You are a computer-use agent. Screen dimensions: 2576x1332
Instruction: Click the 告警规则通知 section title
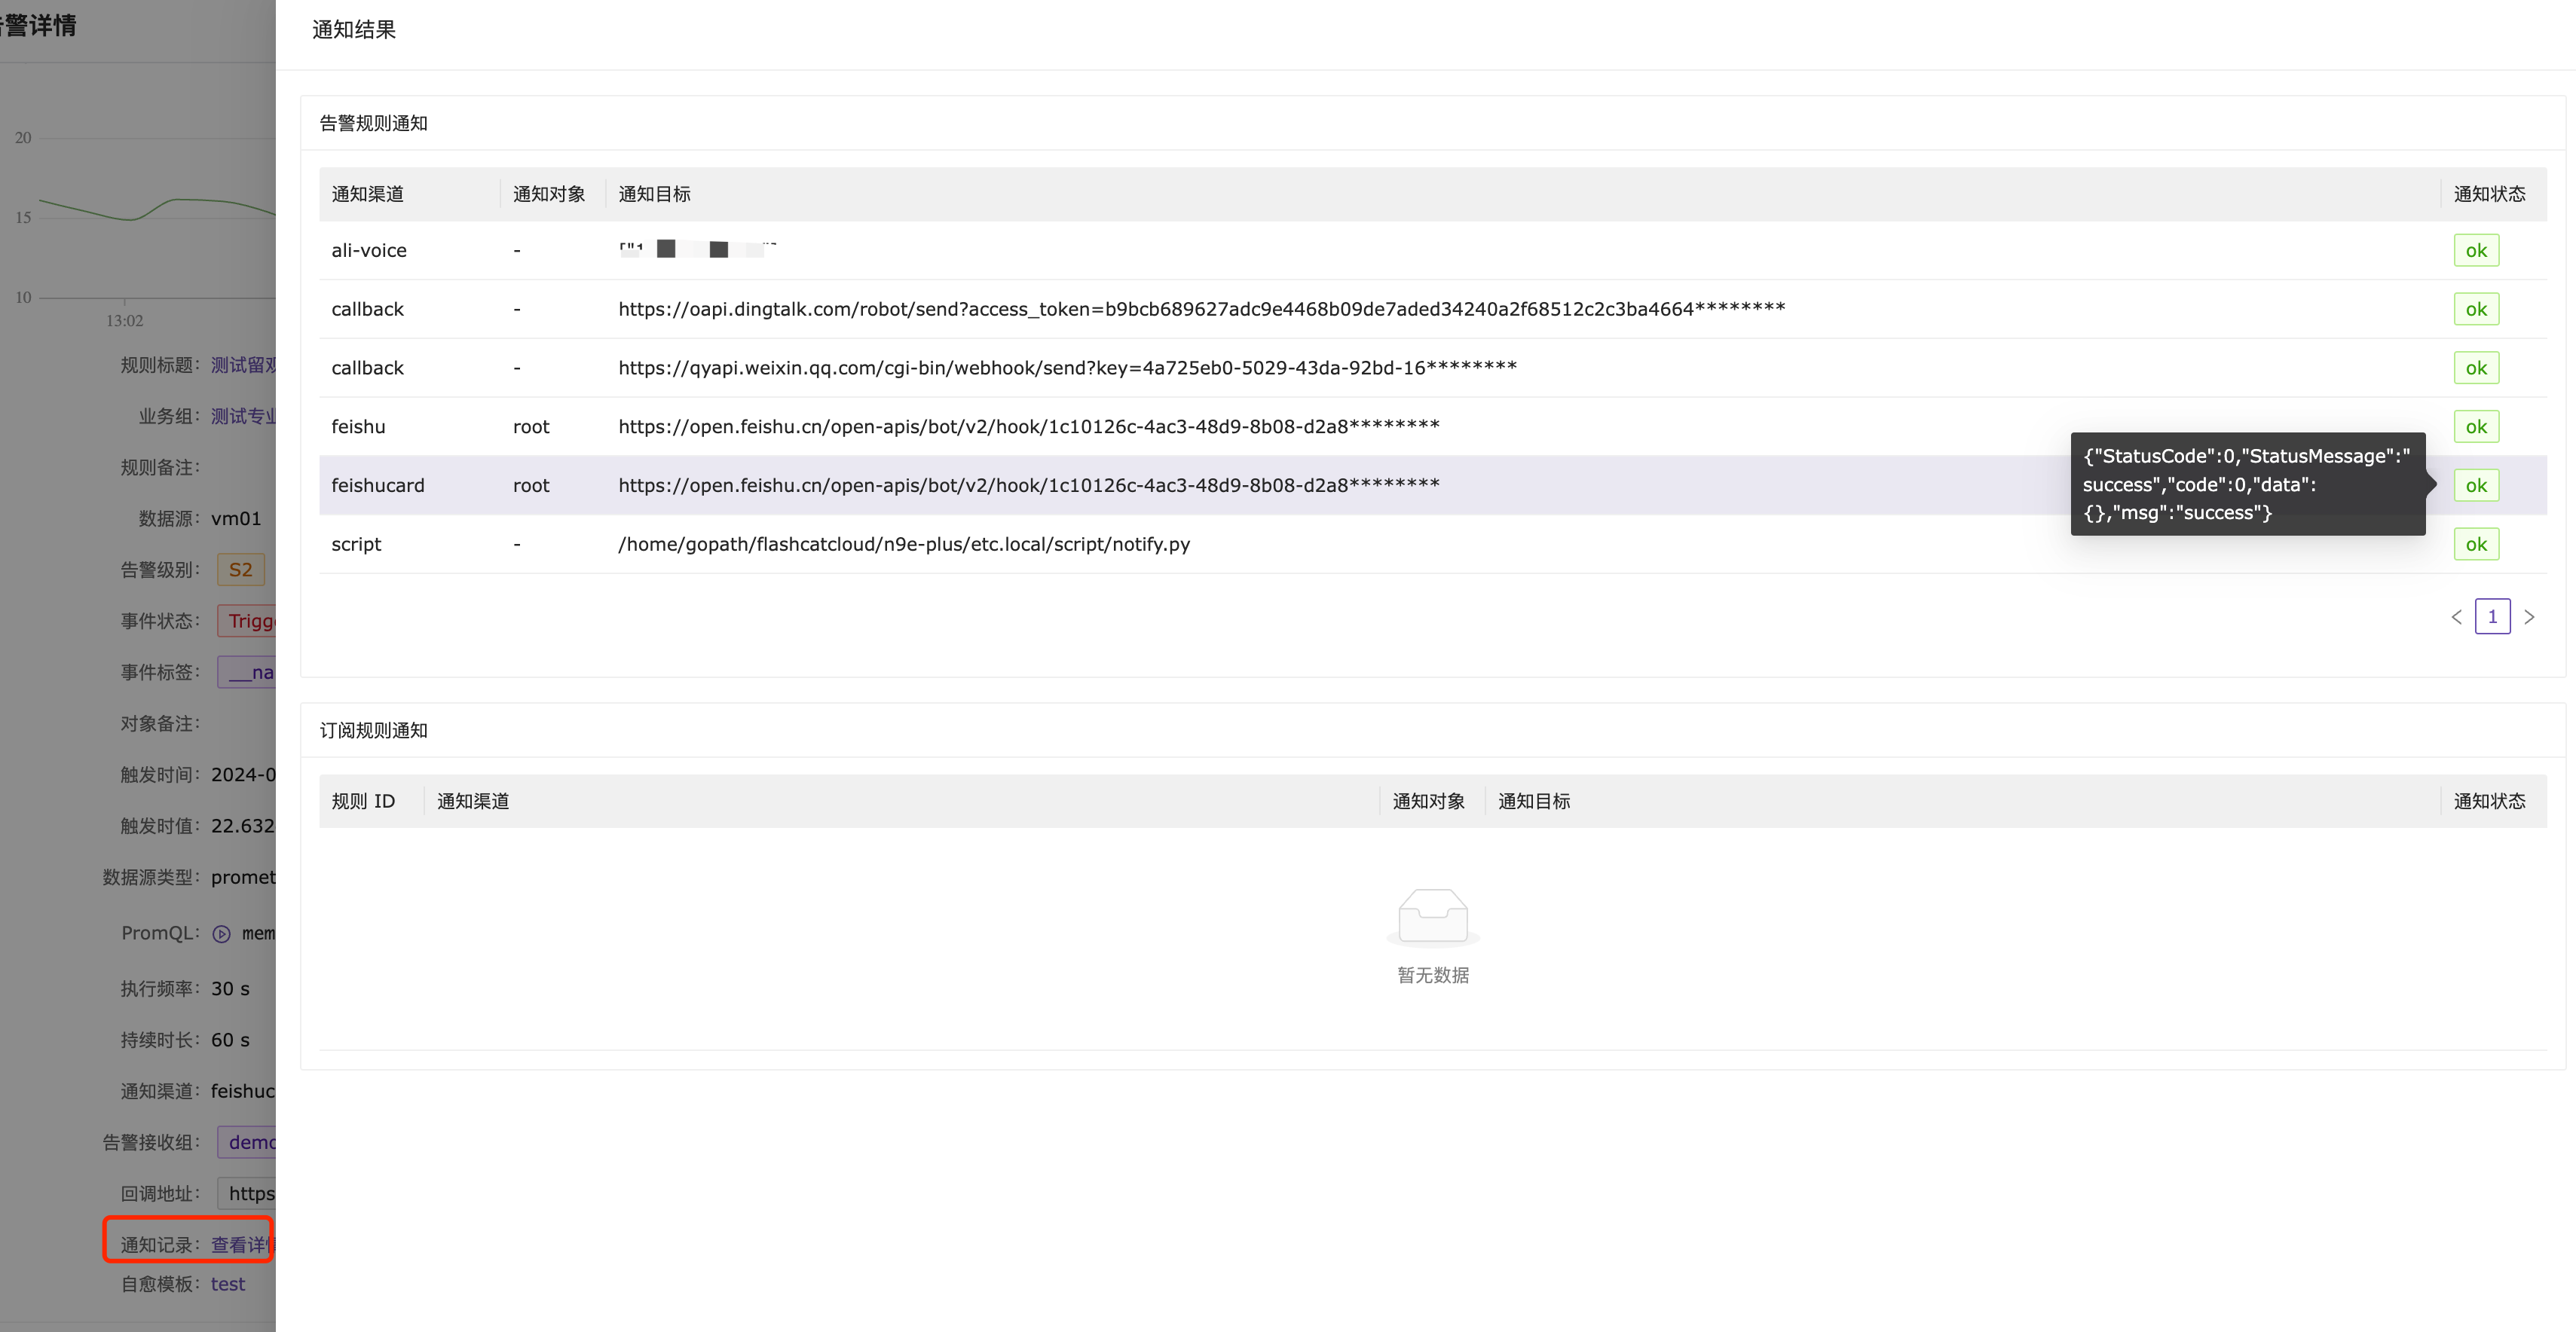pos(374,123)
